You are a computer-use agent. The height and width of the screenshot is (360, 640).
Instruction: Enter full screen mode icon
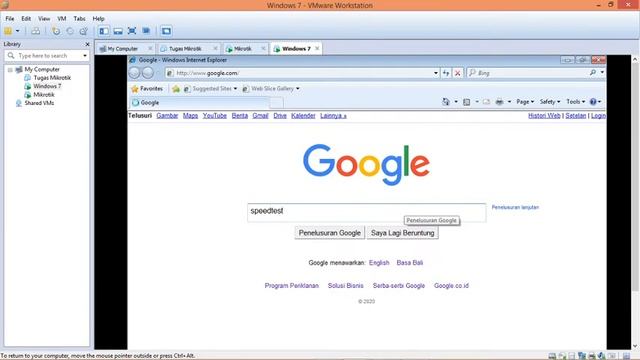click(132, 31)
